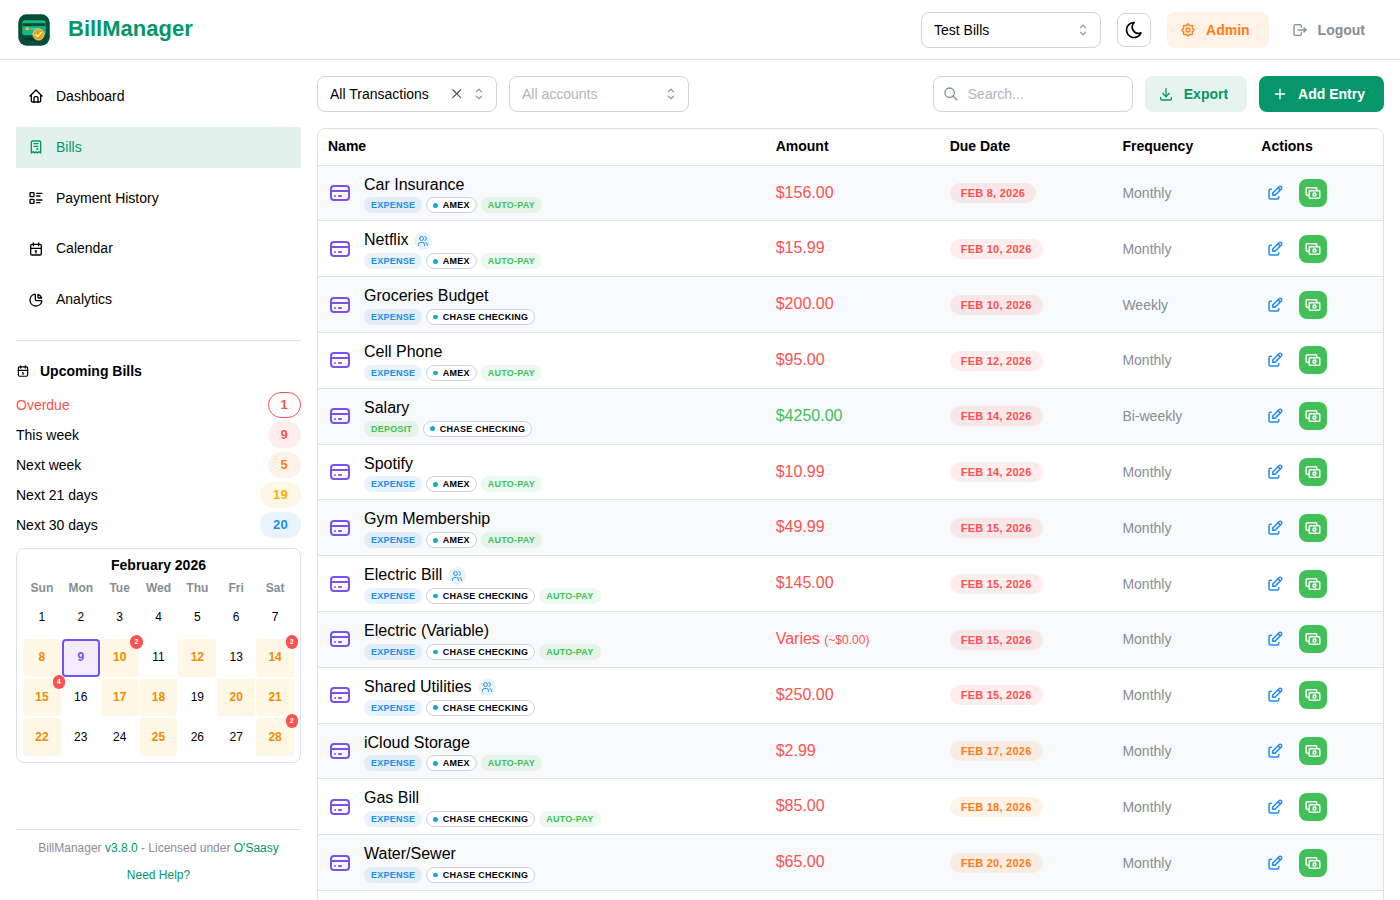The height and width of the screenshot is (900, 1400).
Task: Click the edit icon for Car Insurance
Action: click(x=1275, y=193)
